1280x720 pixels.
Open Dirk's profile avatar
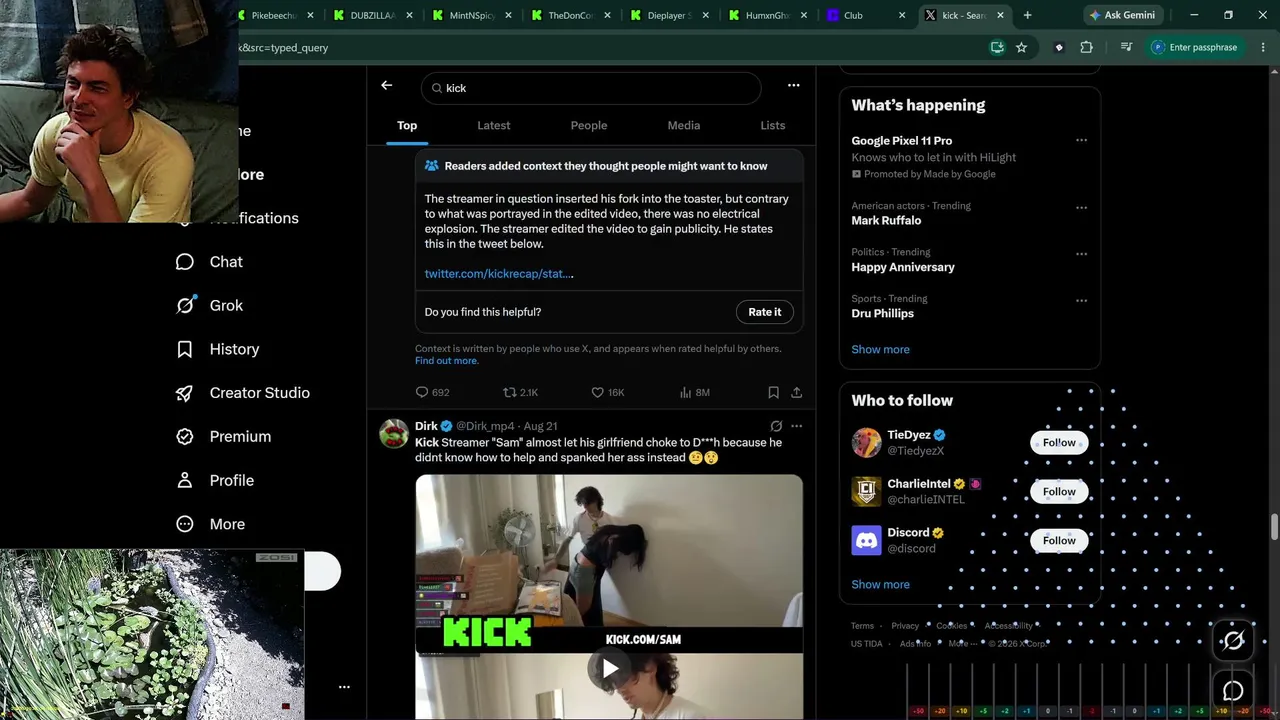tap(394, 434)
